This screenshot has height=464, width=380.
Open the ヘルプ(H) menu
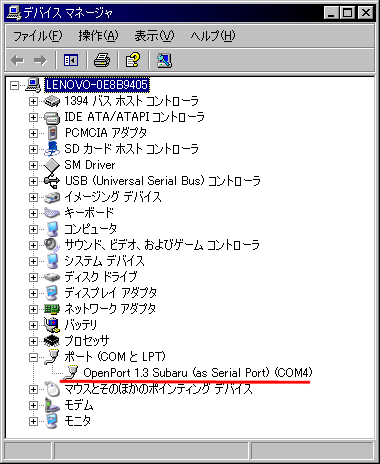coord(213,36)
